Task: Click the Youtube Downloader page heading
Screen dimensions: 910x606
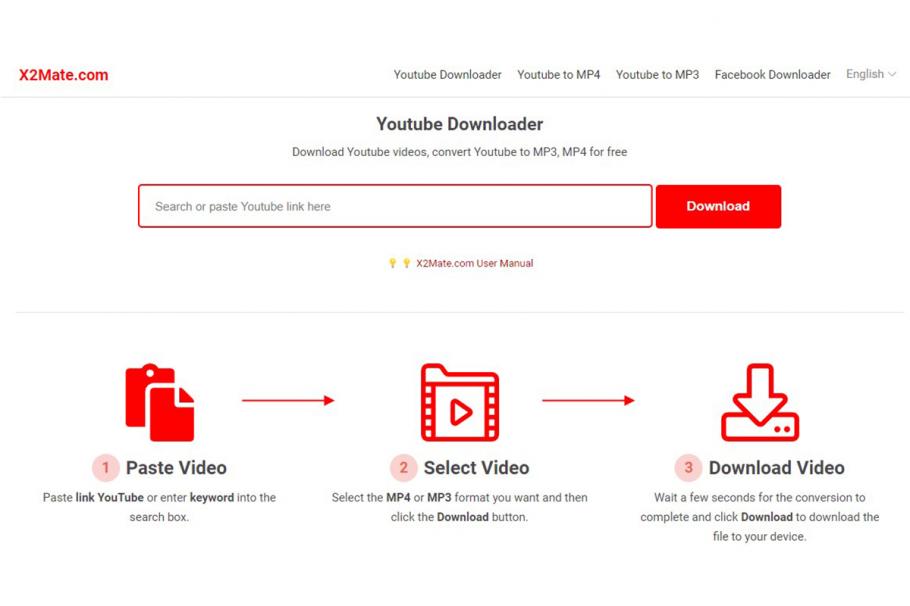Action: click(x=460, y=124)
